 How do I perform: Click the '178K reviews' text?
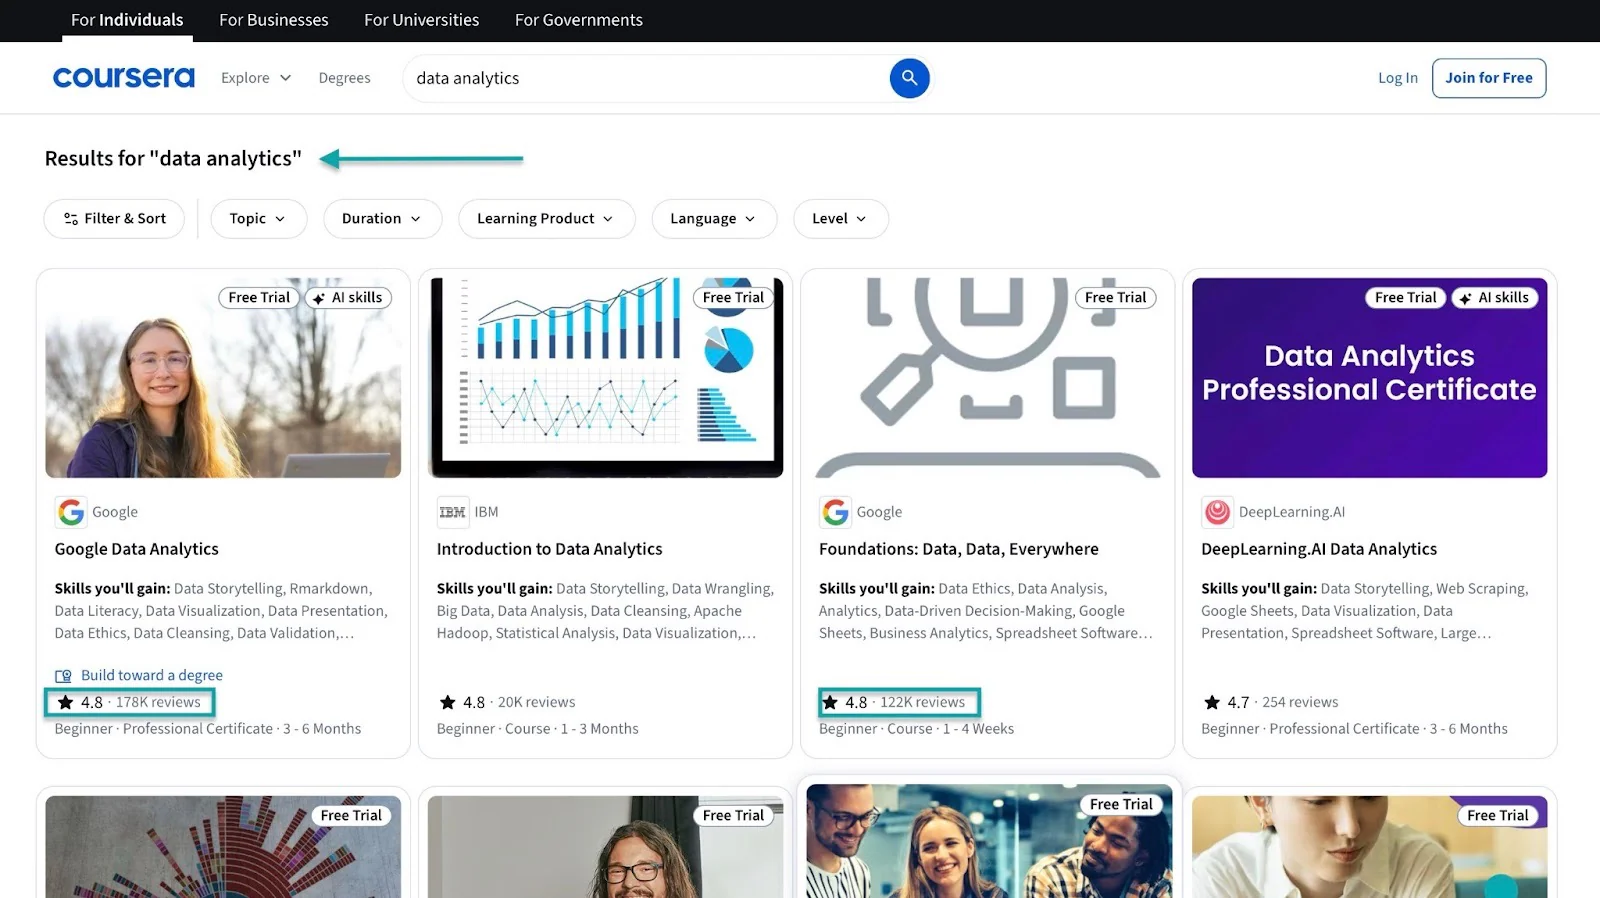158,702
